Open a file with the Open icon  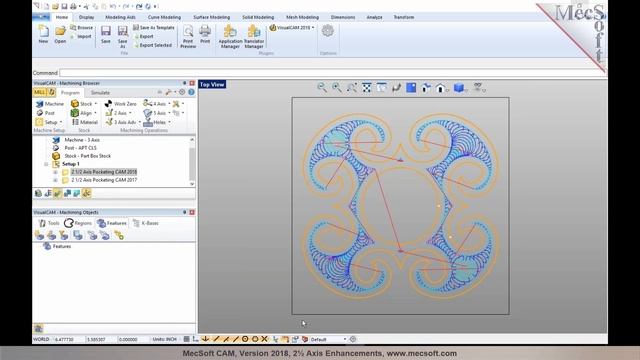pos(60,34)
